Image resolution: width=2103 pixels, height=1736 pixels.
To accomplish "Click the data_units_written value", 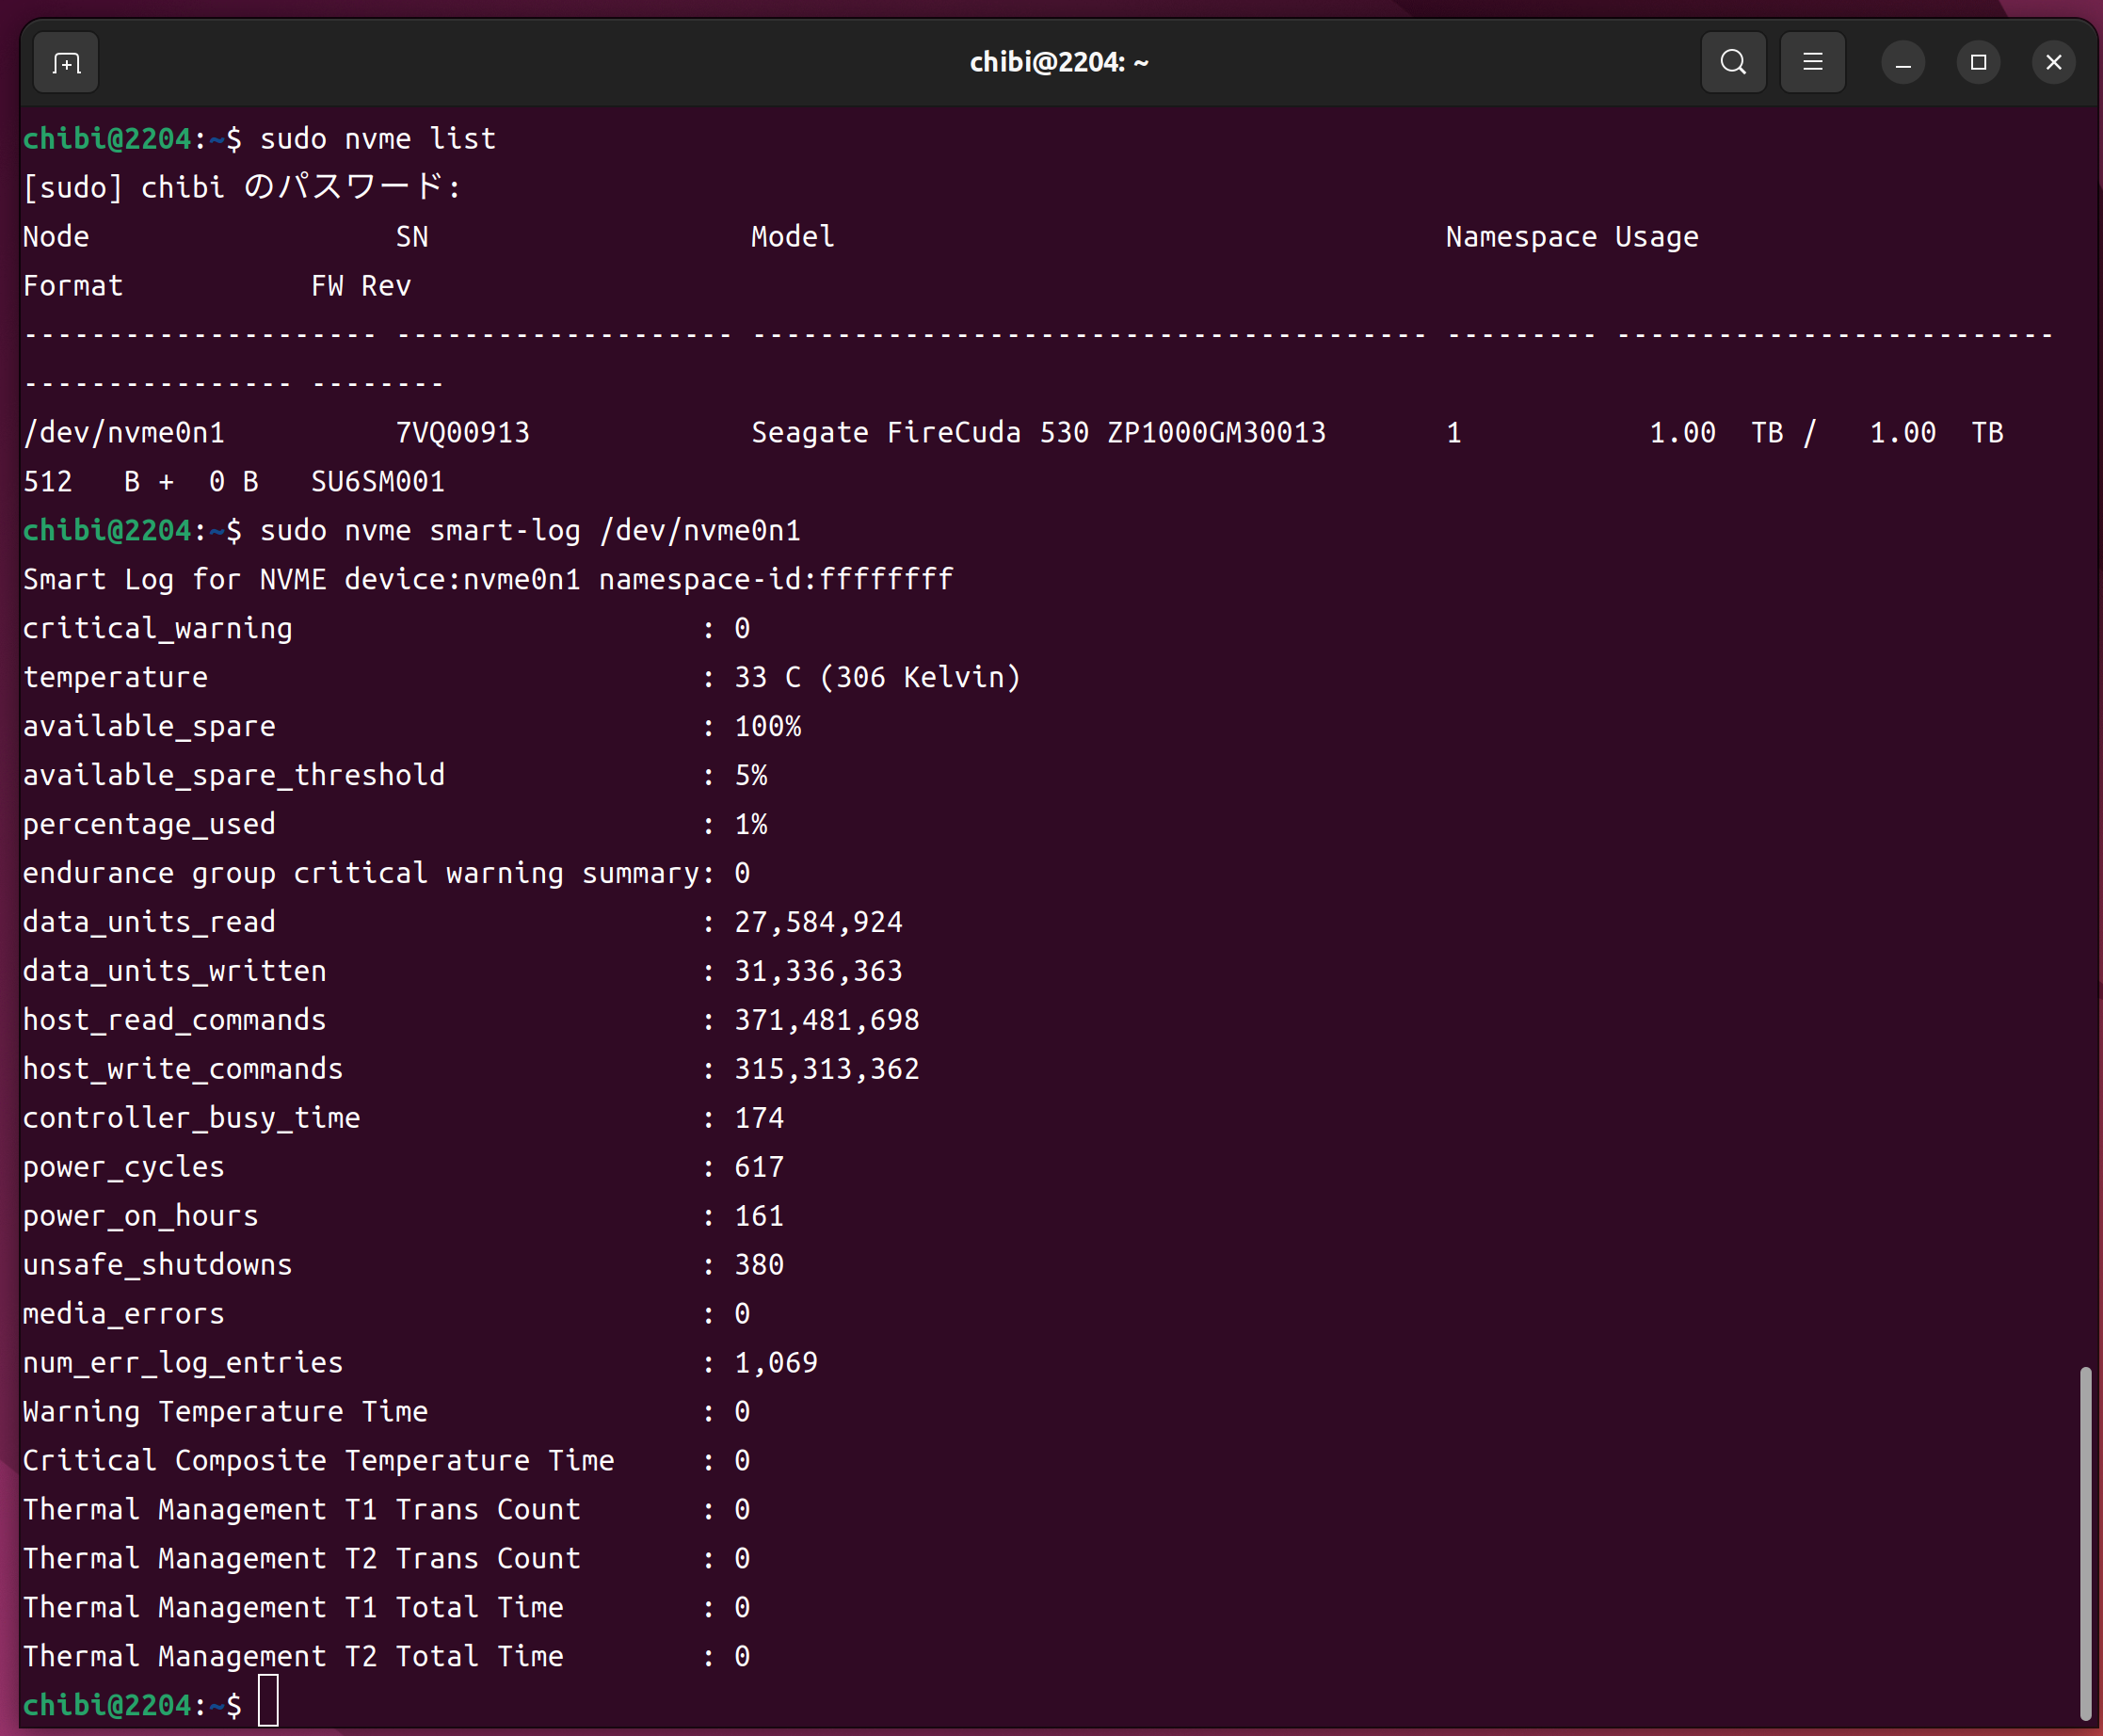I will tap(817, 971).
